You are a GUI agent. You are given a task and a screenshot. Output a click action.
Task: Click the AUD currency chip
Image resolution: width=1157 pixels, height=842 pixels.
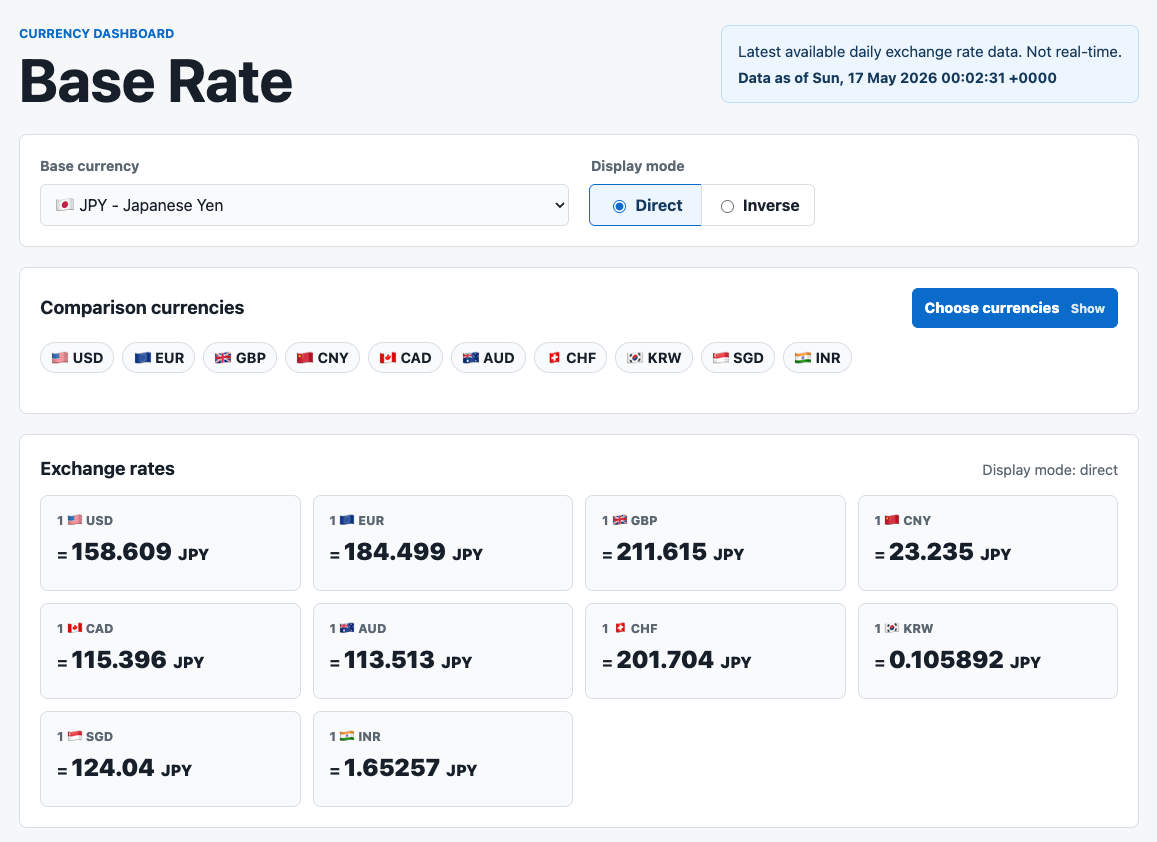[x=488, y=358]
